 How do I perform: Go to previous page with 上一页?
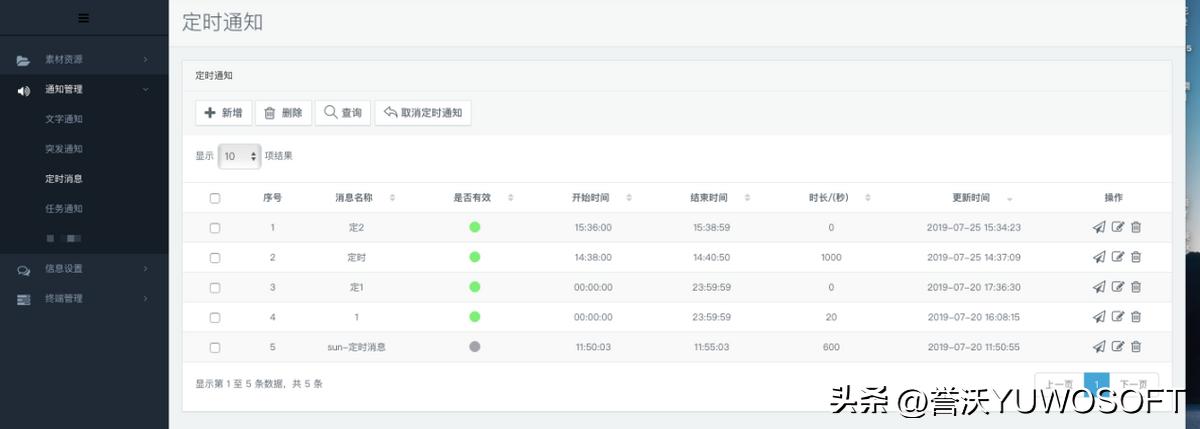1059,385
